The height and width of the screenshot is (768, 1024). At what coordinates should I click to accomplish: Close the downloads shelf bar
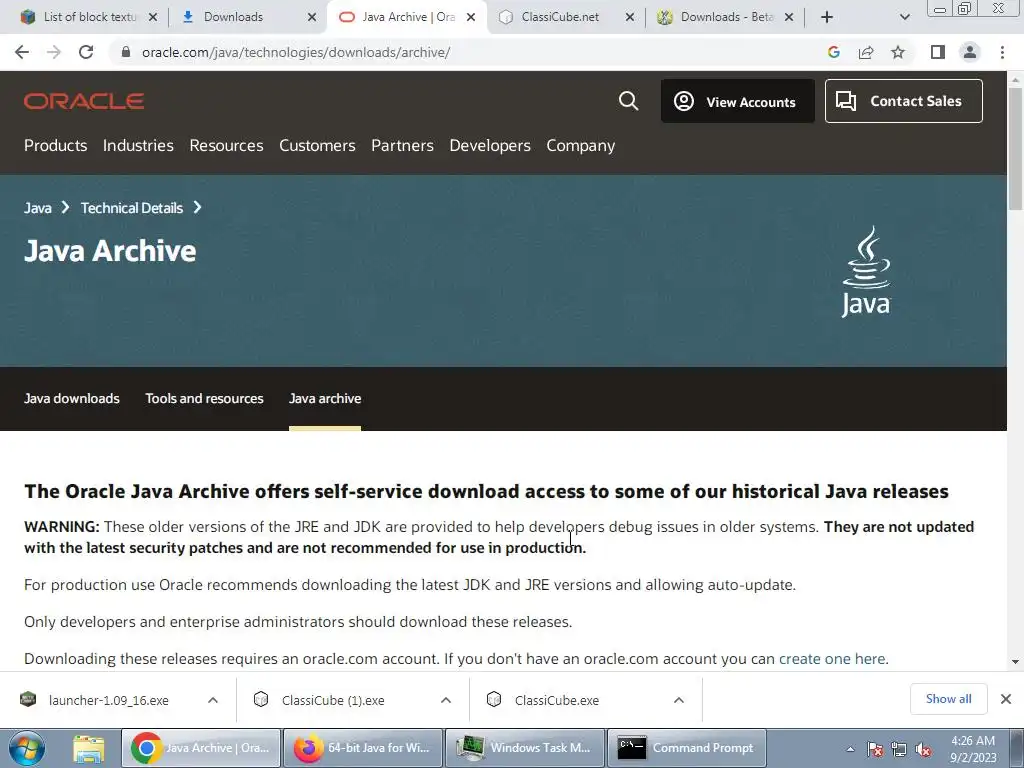(1006, 699)
